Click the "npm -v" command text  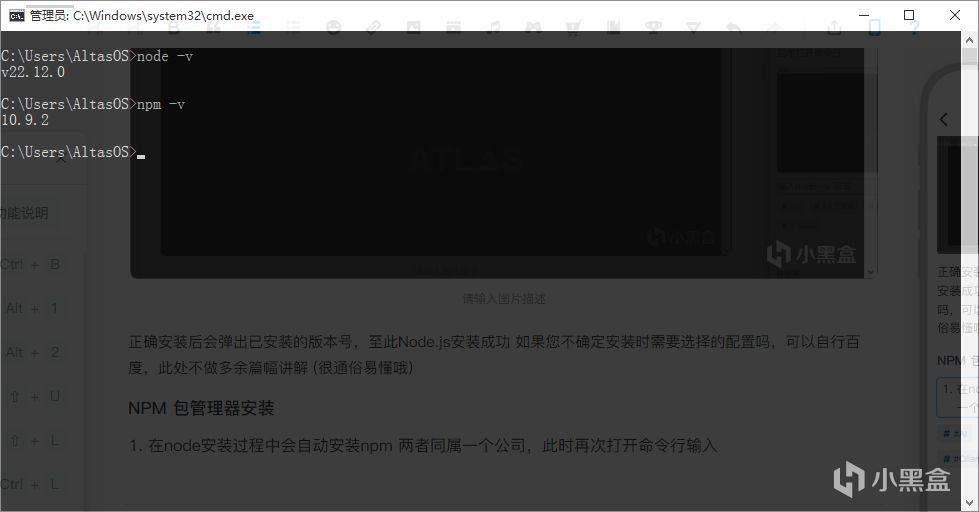(161, 104)
